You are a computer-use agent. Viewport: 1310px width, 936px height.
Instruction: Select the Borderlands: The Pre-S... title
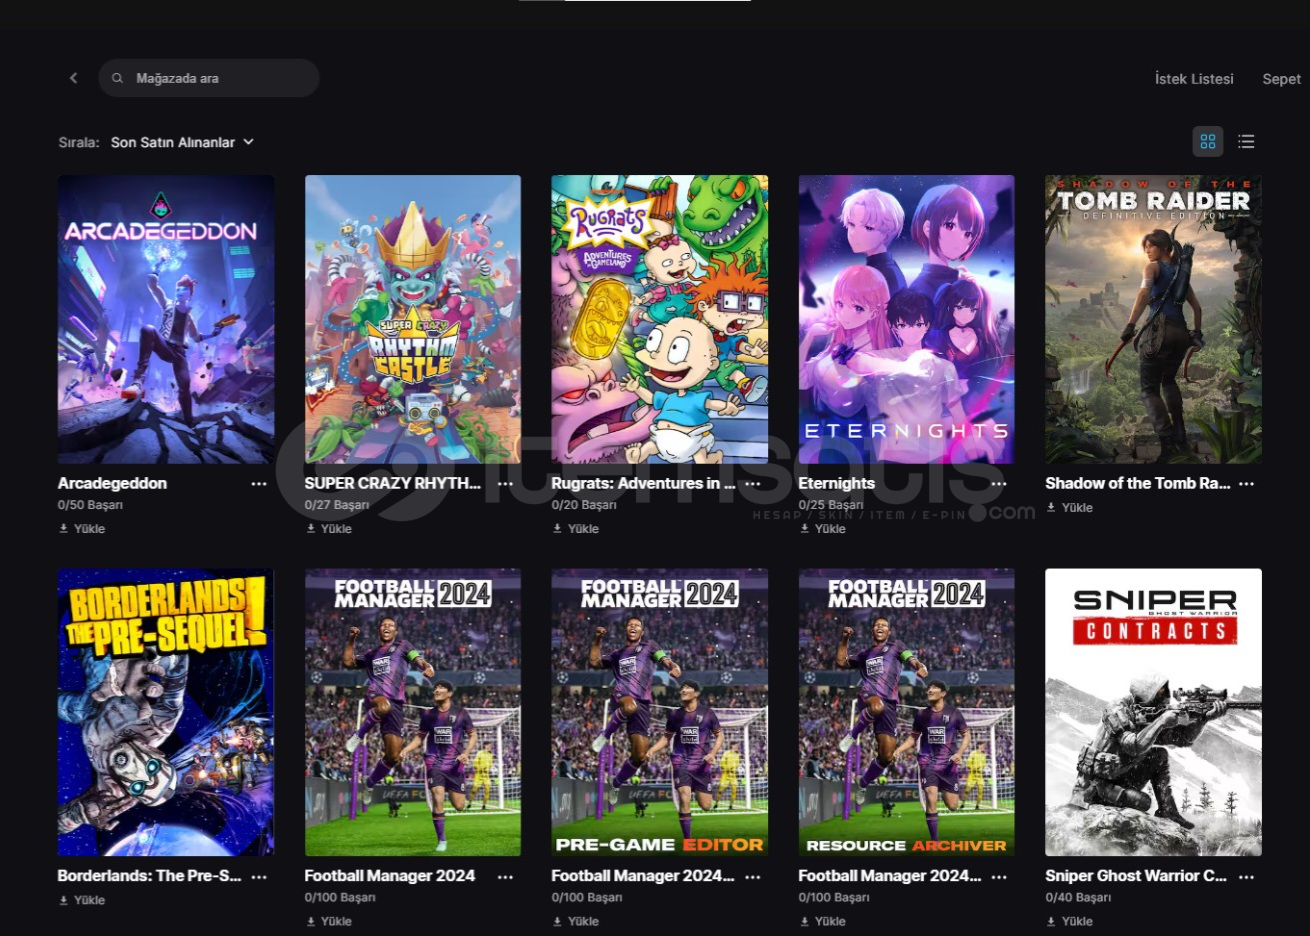click(x=149, y=876)
